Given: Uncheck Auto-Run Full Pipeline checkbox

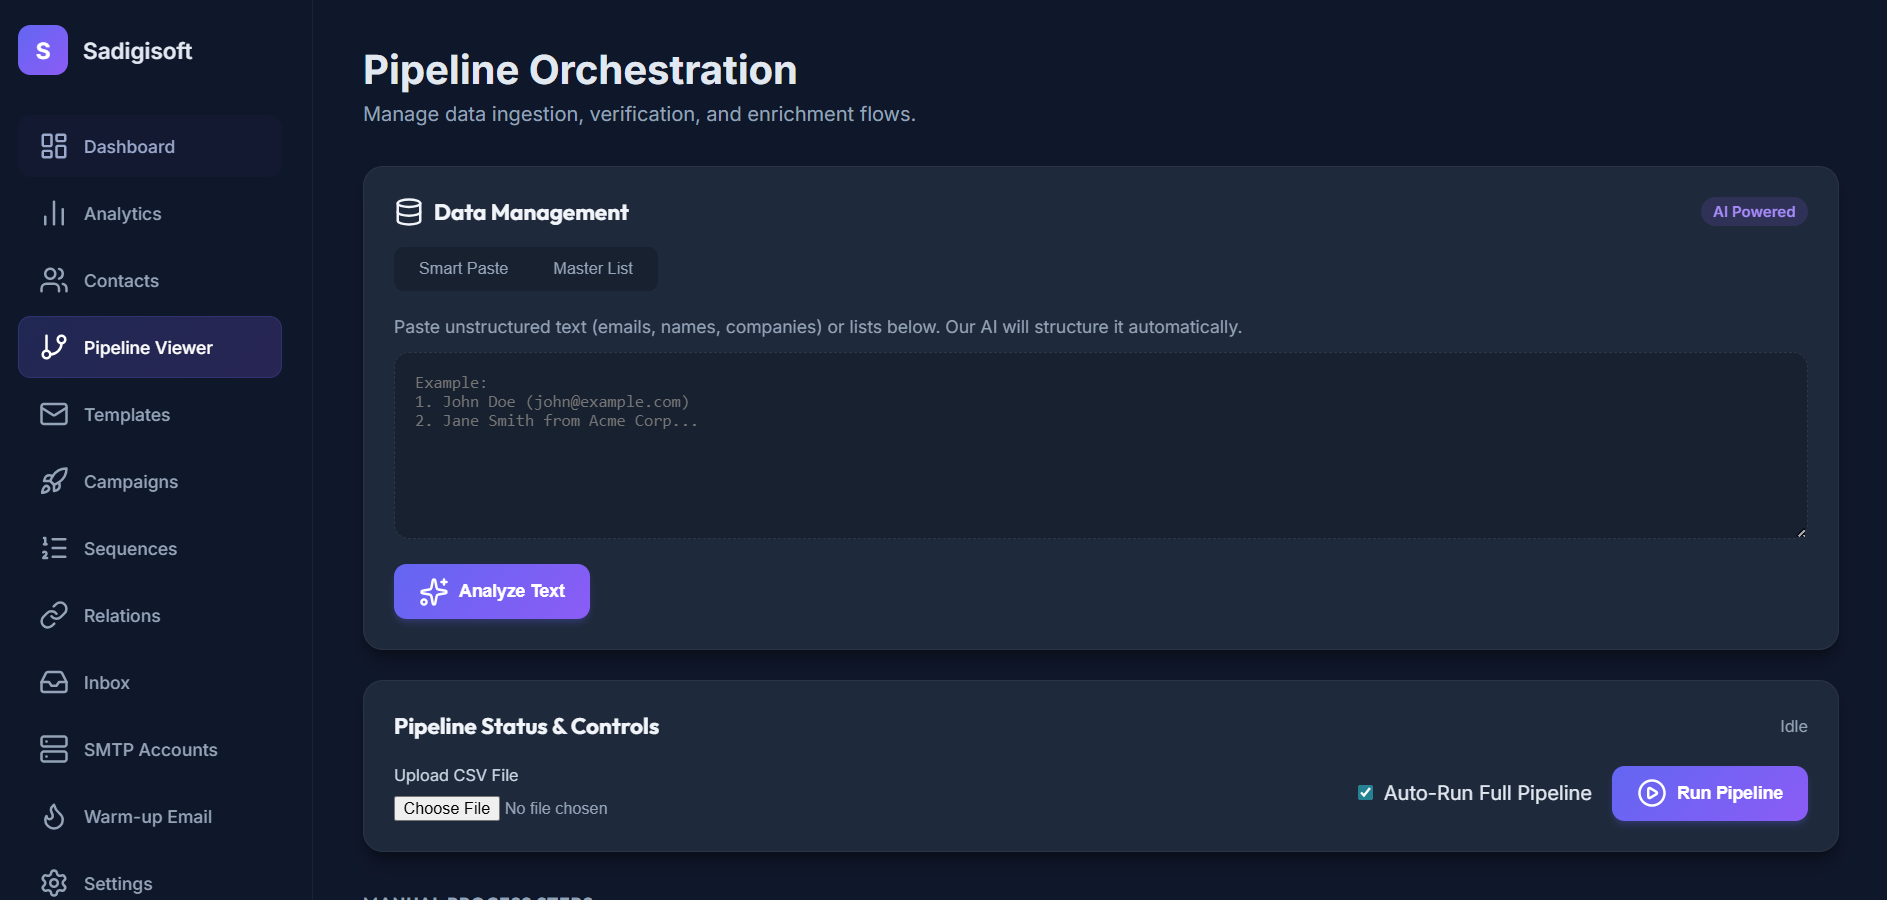Looking at the screenshot, I should pyautogui.click(x=1365, y=793).
